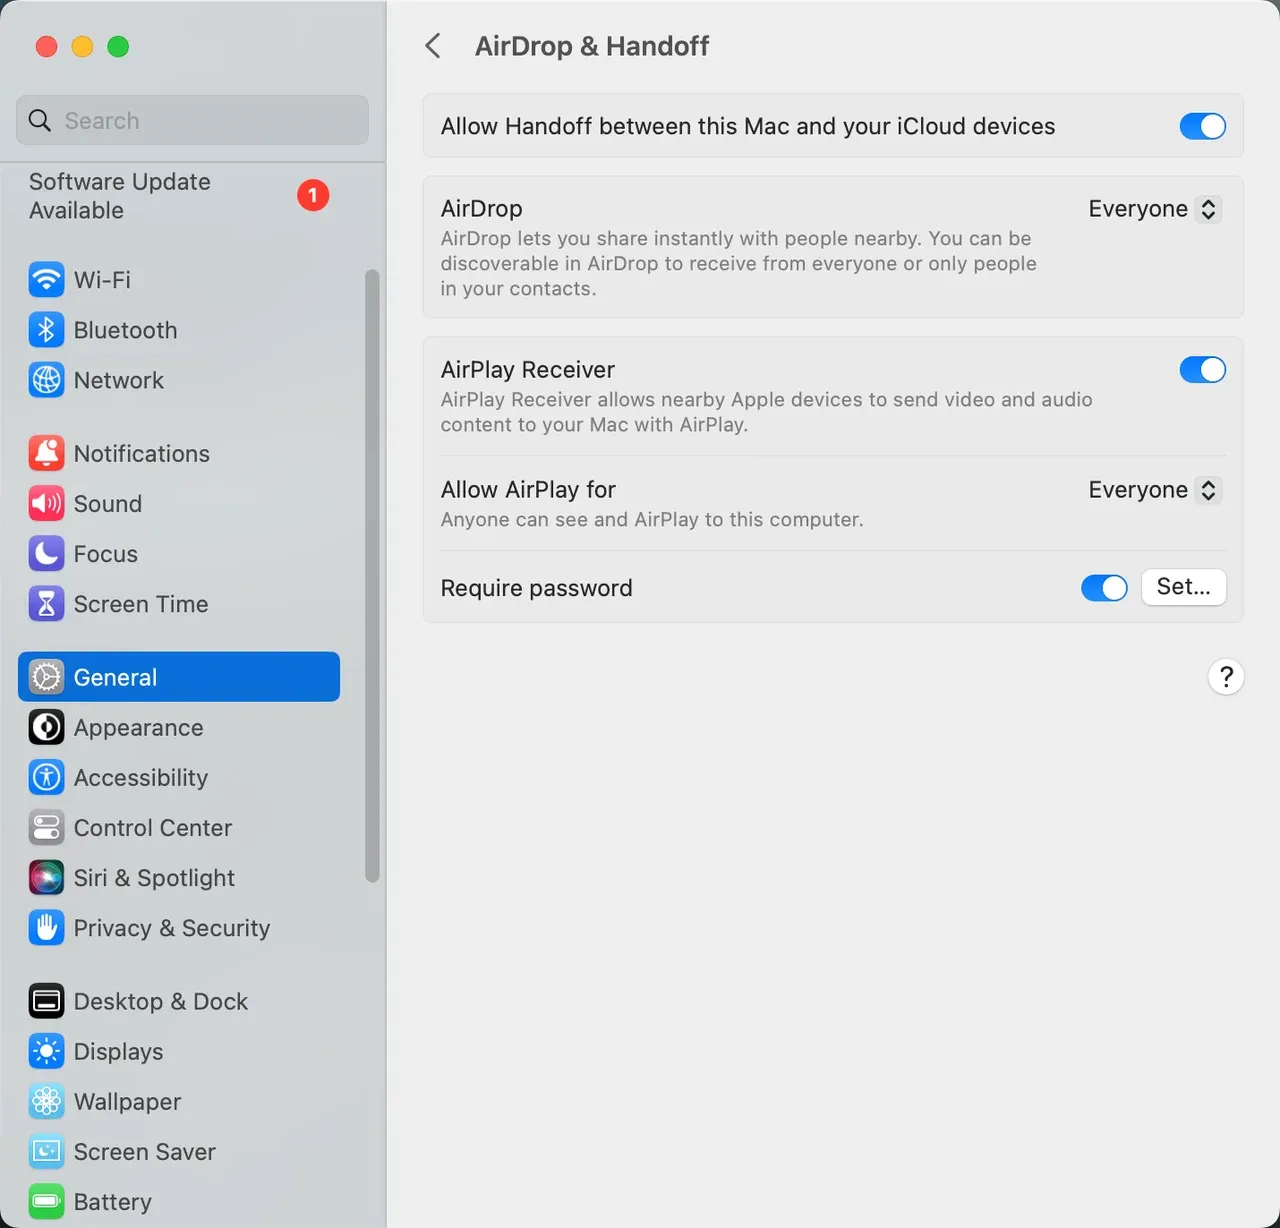
Task: Open the AirDrop Everyone dropdown
Action: (x=1154, y=209)
